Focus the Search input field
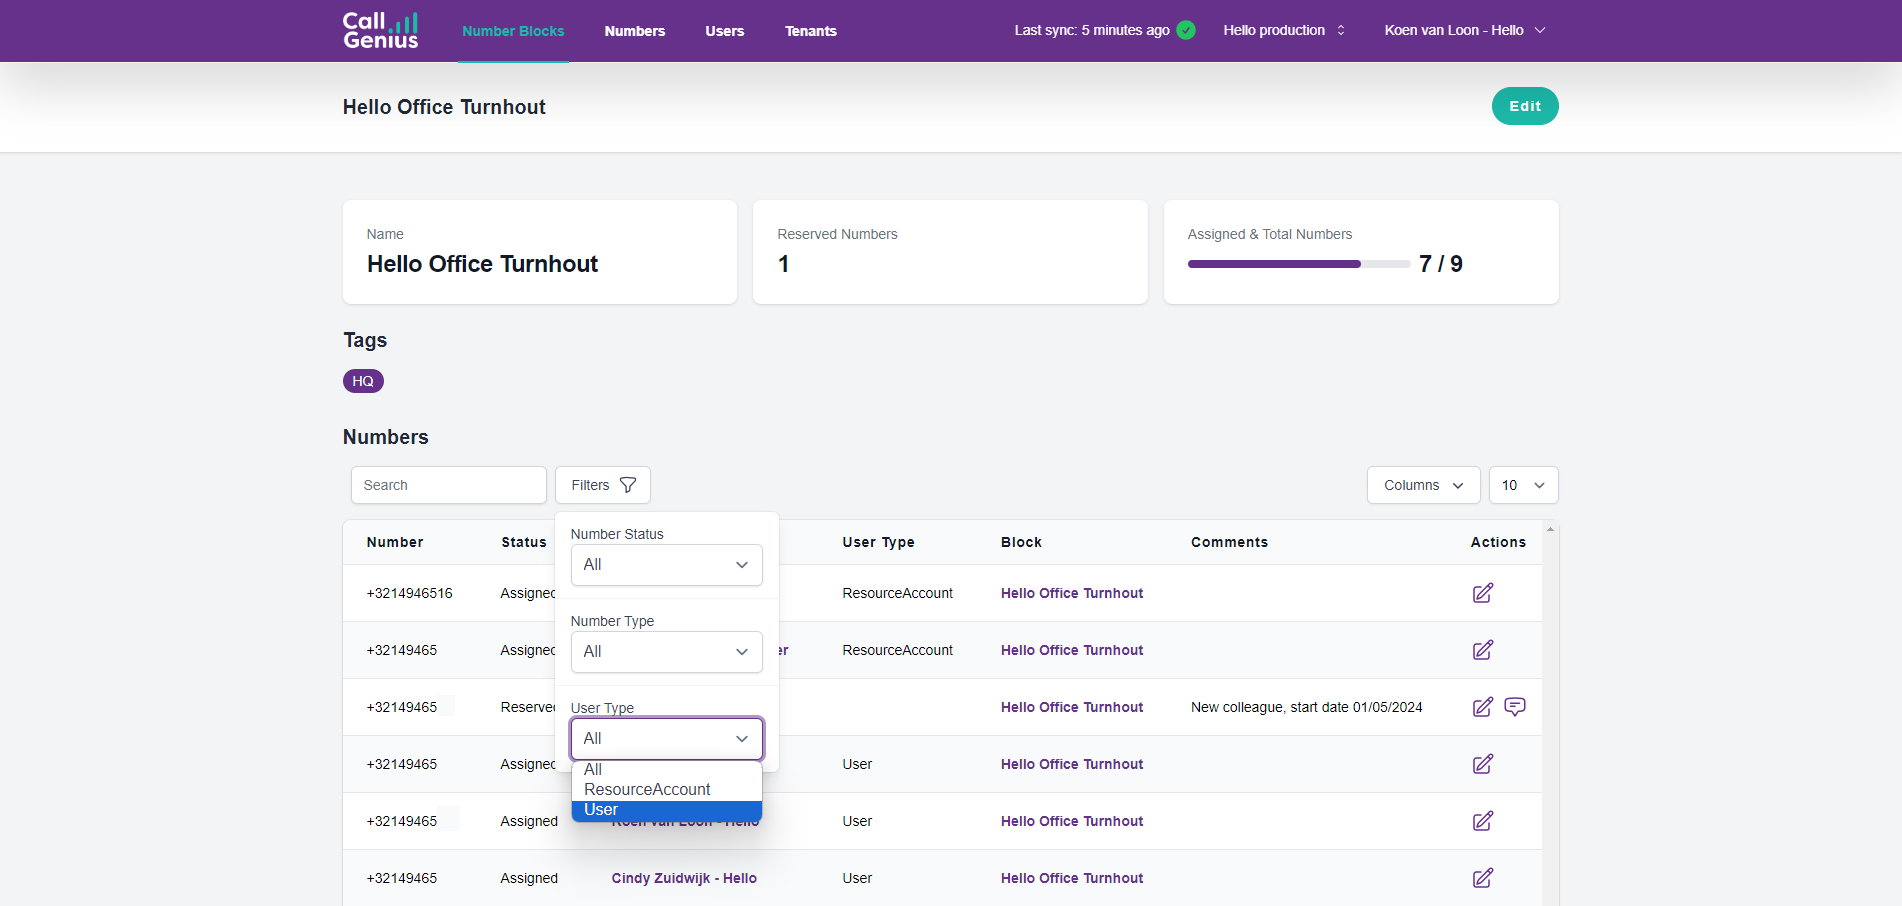Screen dimensions: 1902x906 pos(449,485)
